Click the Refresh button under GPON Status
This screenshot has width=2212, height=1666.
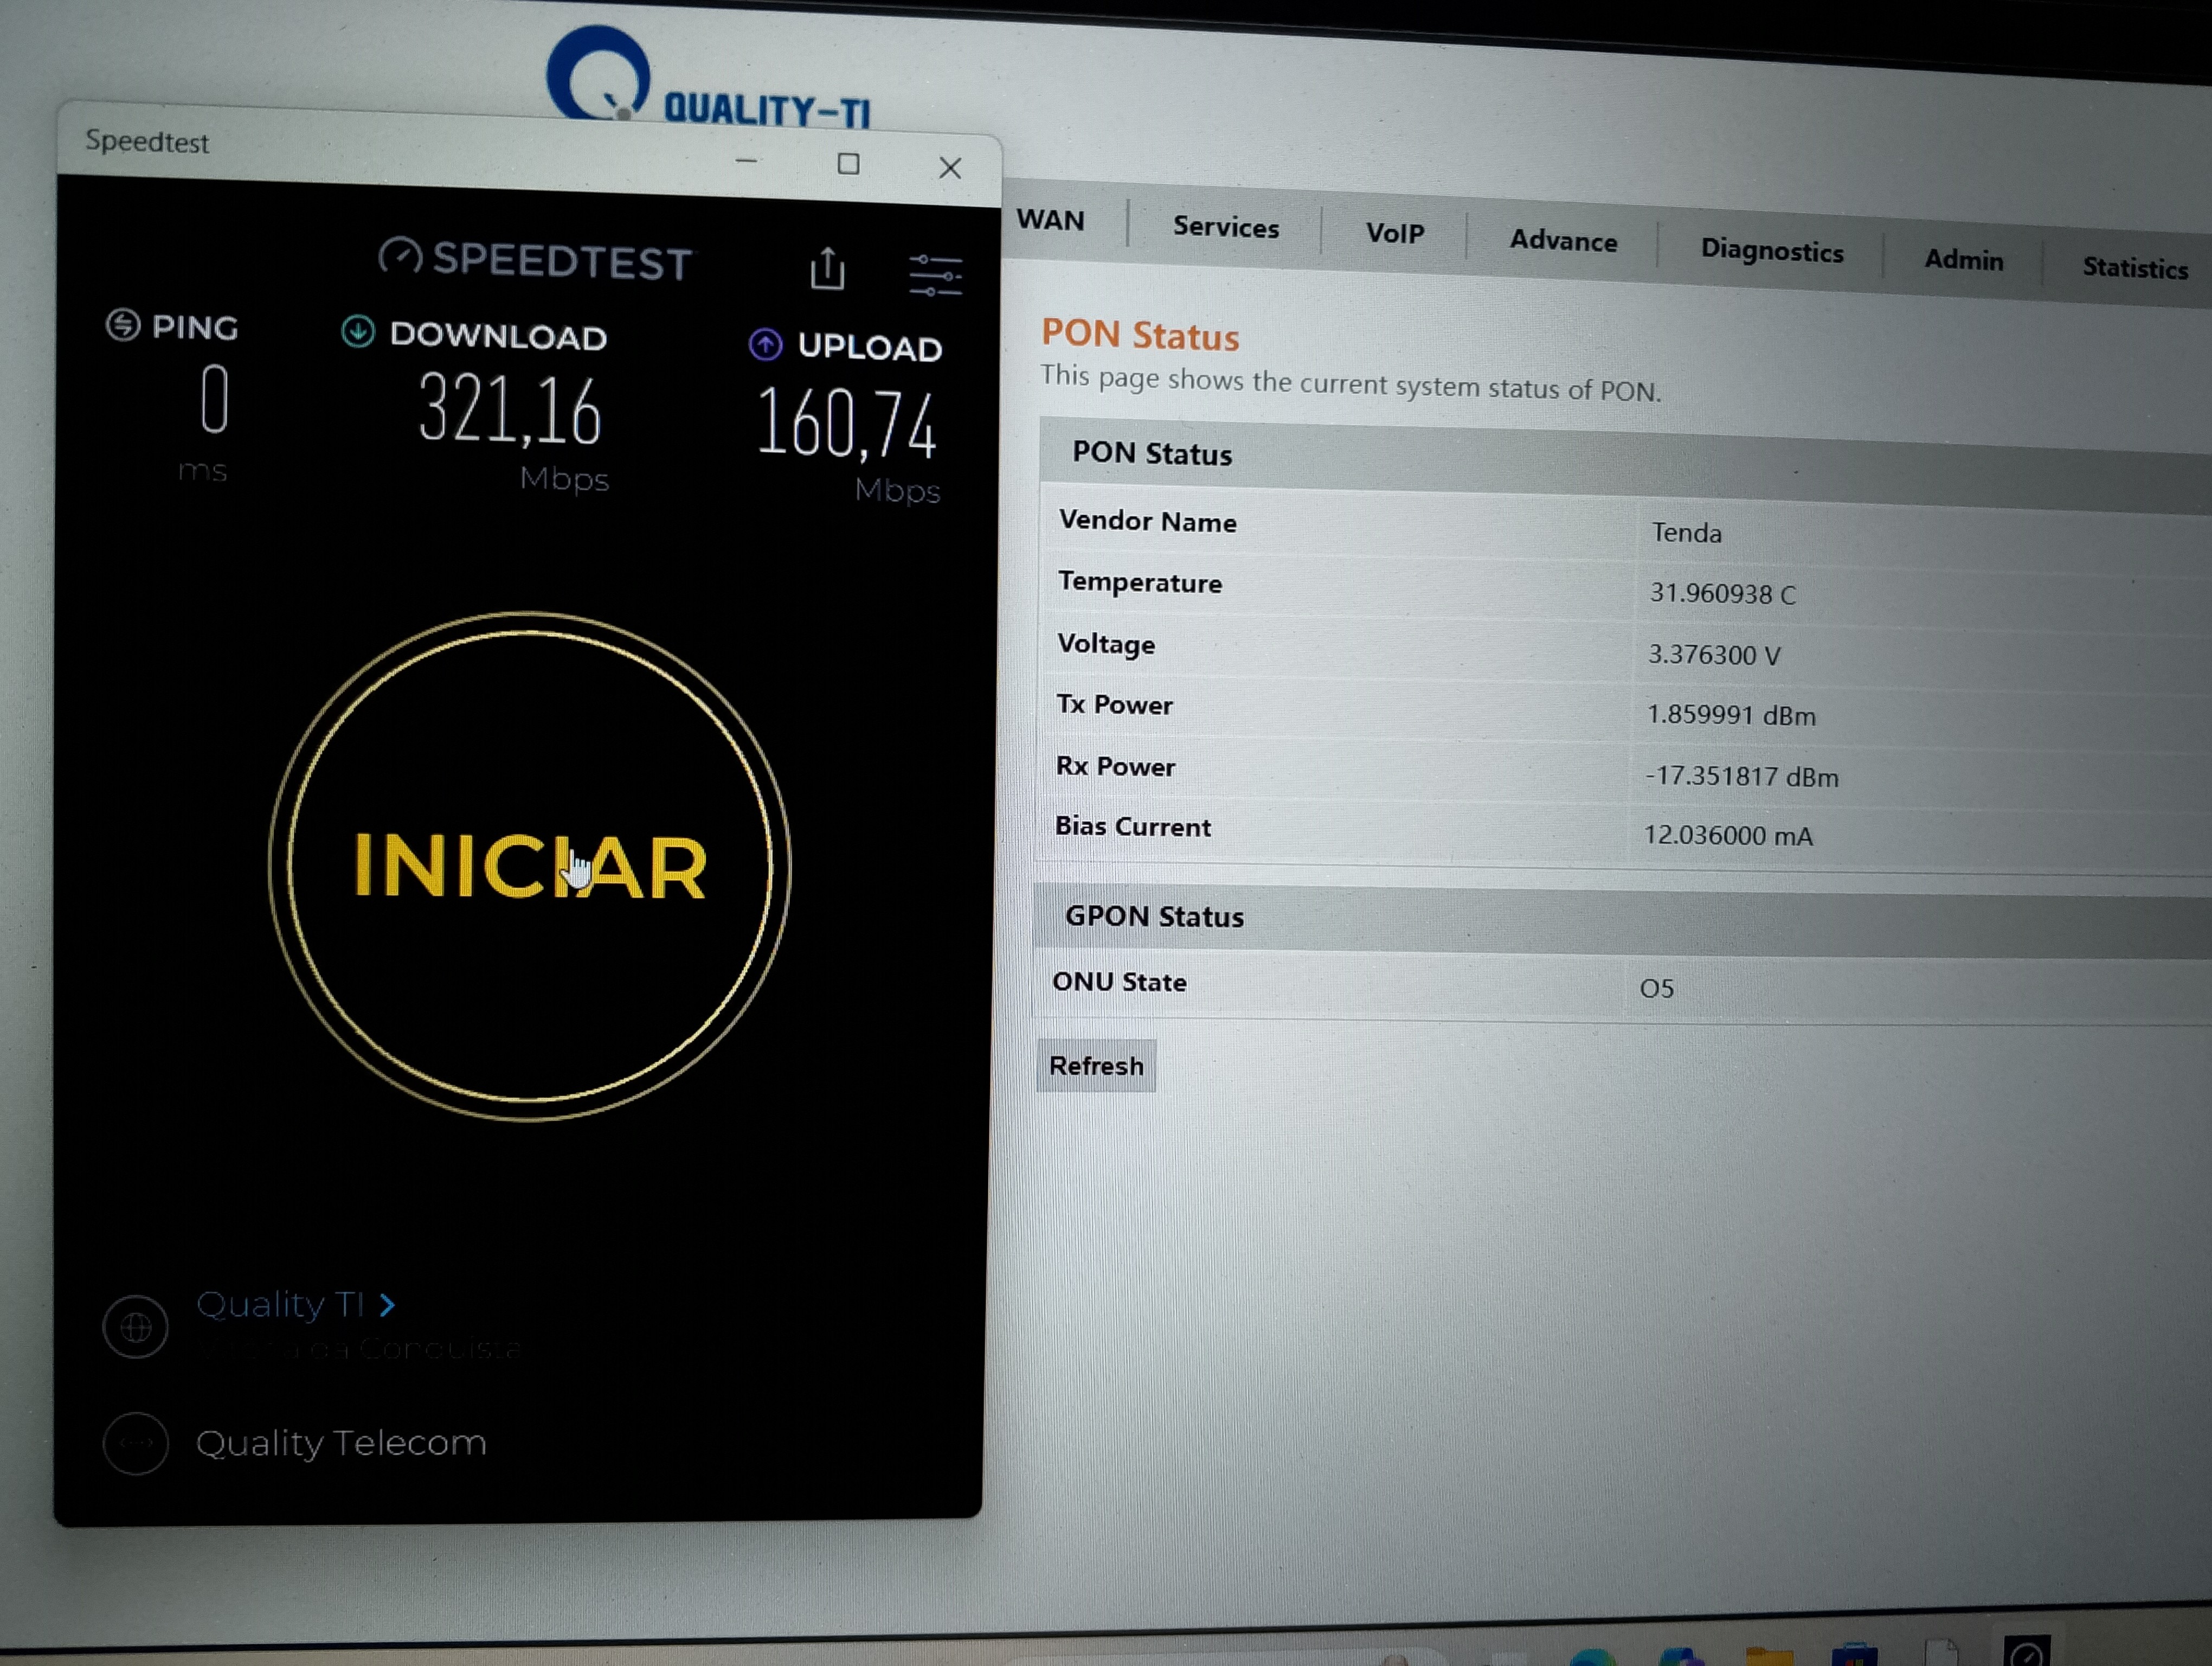1096,1066
